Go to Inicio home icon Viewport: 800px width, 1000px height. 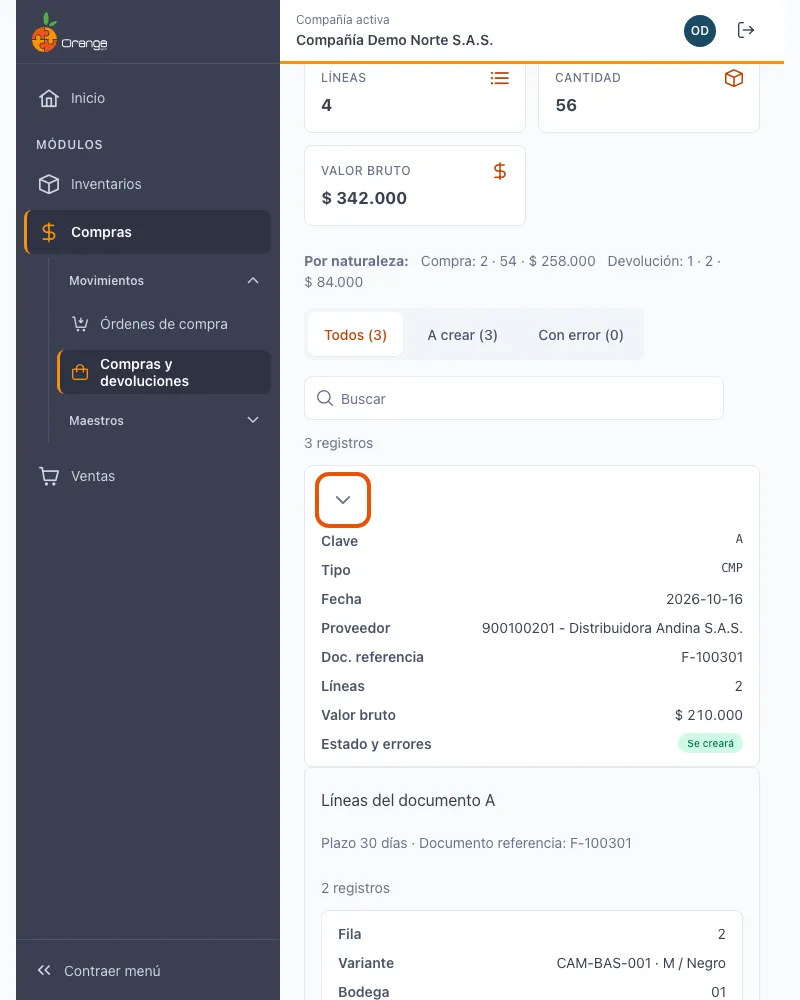point(48,98)
